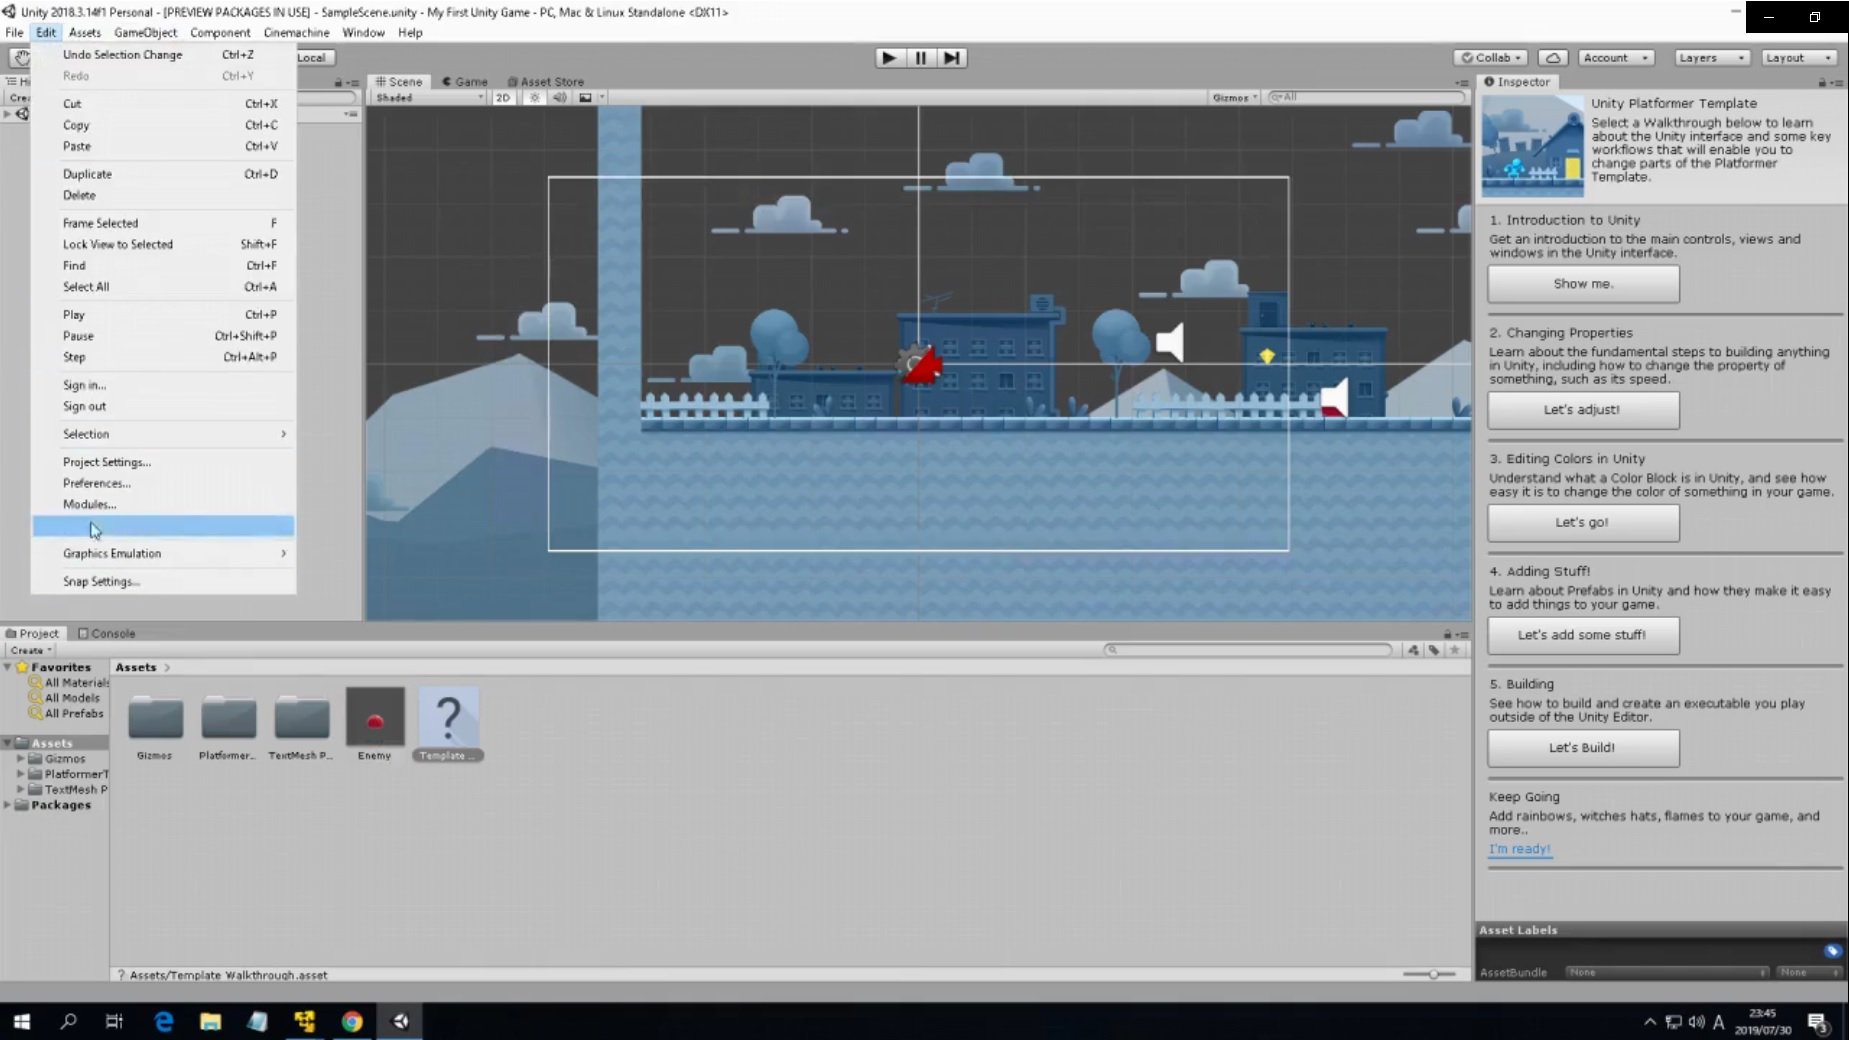Click the search by label tag icon
Viewport: 1849px width, 1040px height.
[x=1434, y=650]
